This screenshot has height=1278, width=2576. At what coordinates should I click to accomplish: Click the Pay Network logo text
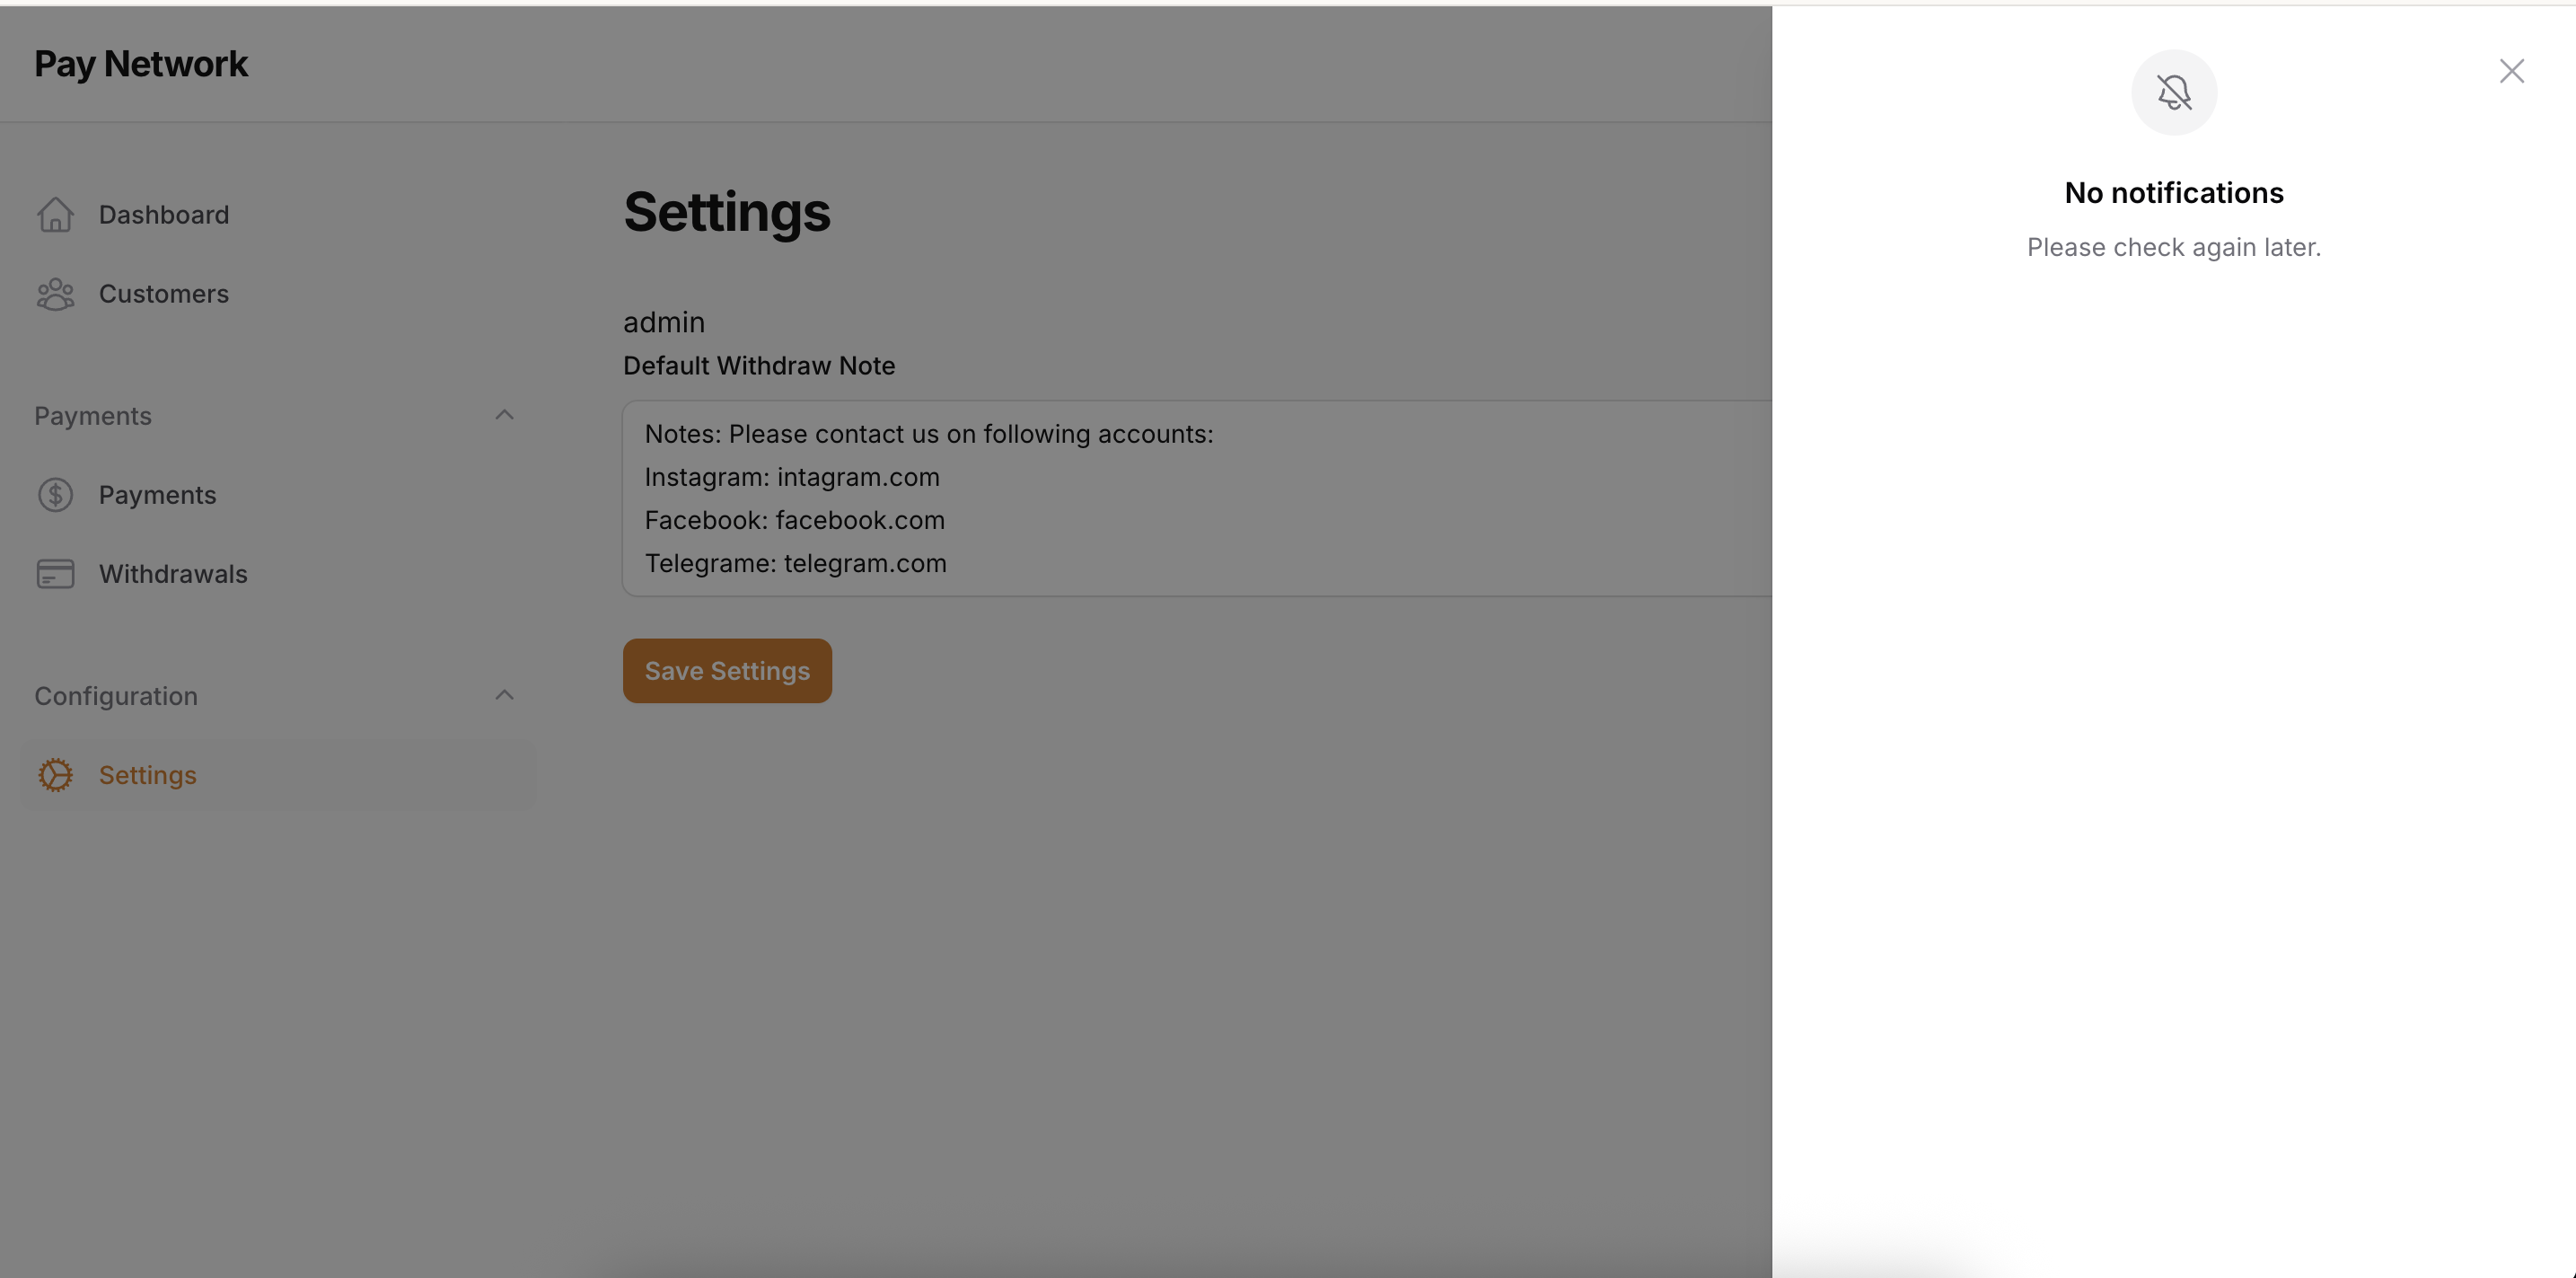click(141, 64)
